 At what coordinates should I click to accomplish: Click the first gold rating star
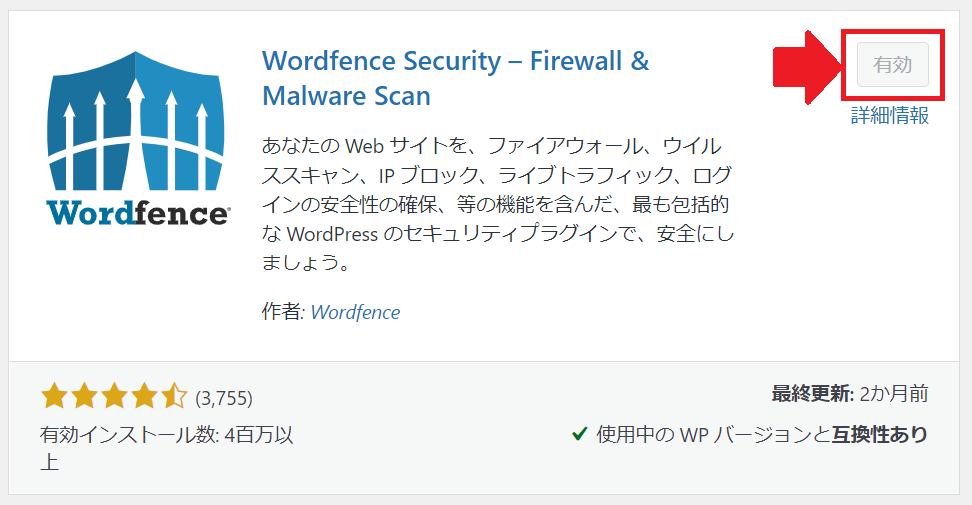pyautogui.click(x=55, y=396)
